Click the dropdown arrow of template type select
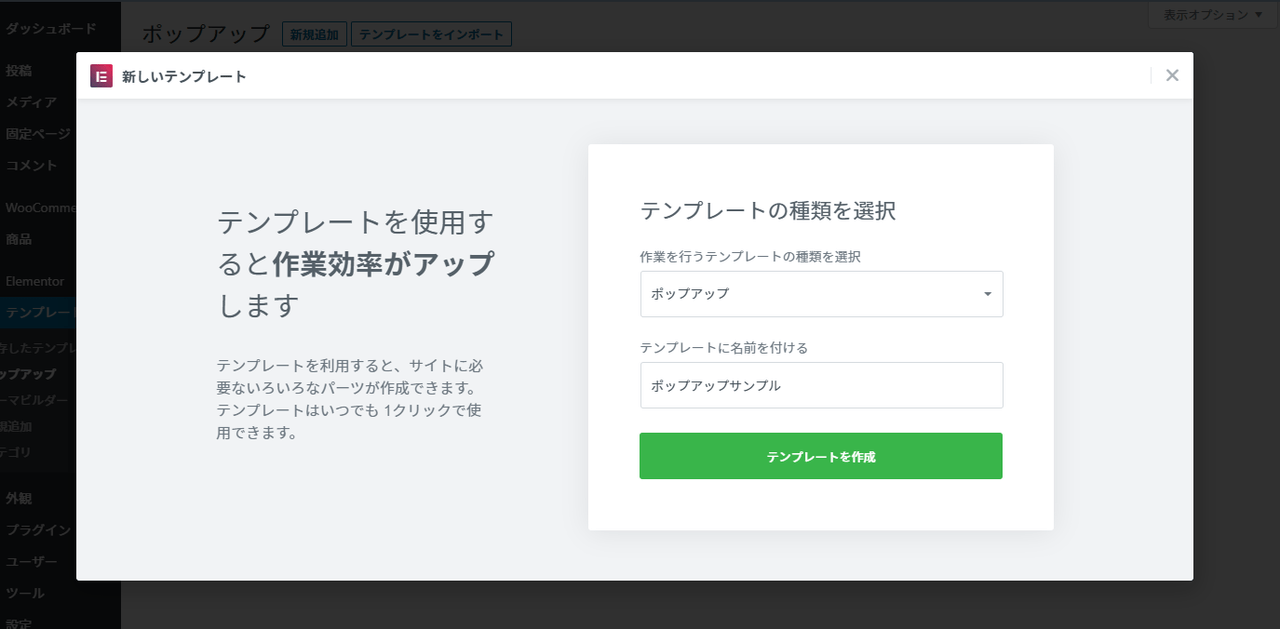1280x629 pixels. [987, 294]
